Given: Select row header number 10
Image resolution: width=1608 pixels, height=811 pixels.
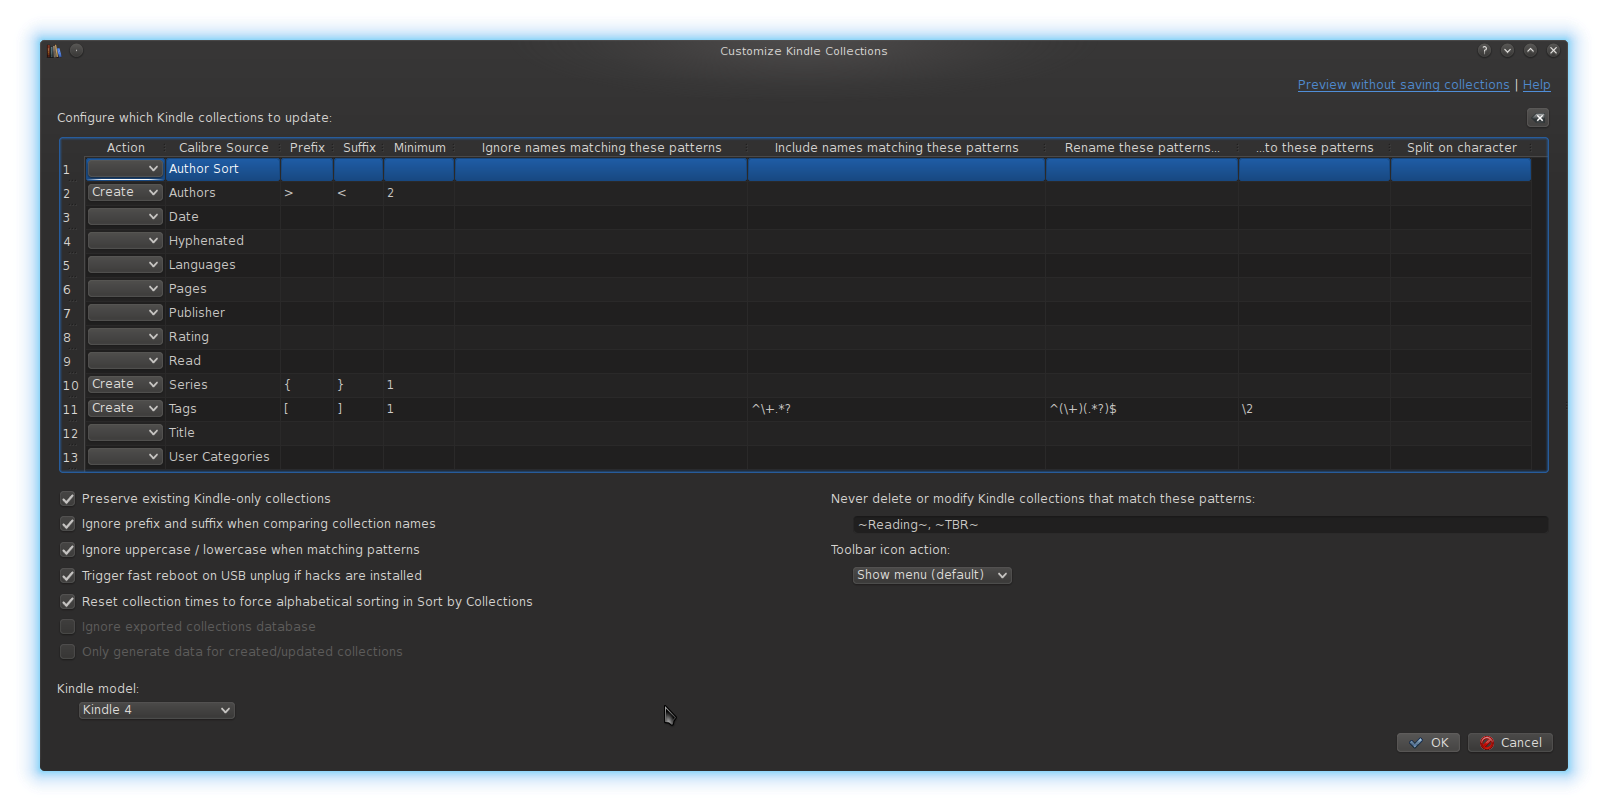Looking at the screenshot, I should pyautogui.click(x=71, y=385).
